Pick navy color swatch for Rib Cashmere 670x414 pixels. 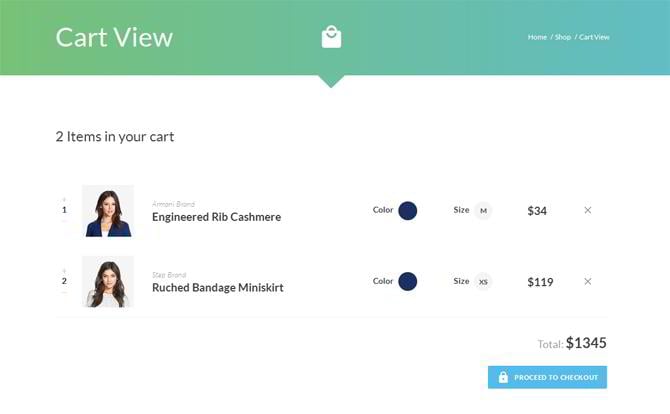(407, 210)
